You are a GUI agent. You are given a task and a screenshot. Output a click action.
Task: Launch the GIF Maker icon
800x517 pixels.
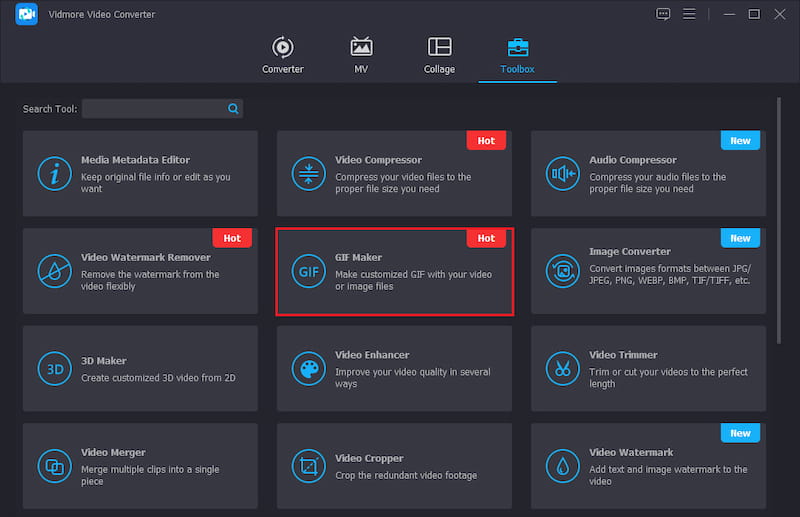(x=308, y=271)
